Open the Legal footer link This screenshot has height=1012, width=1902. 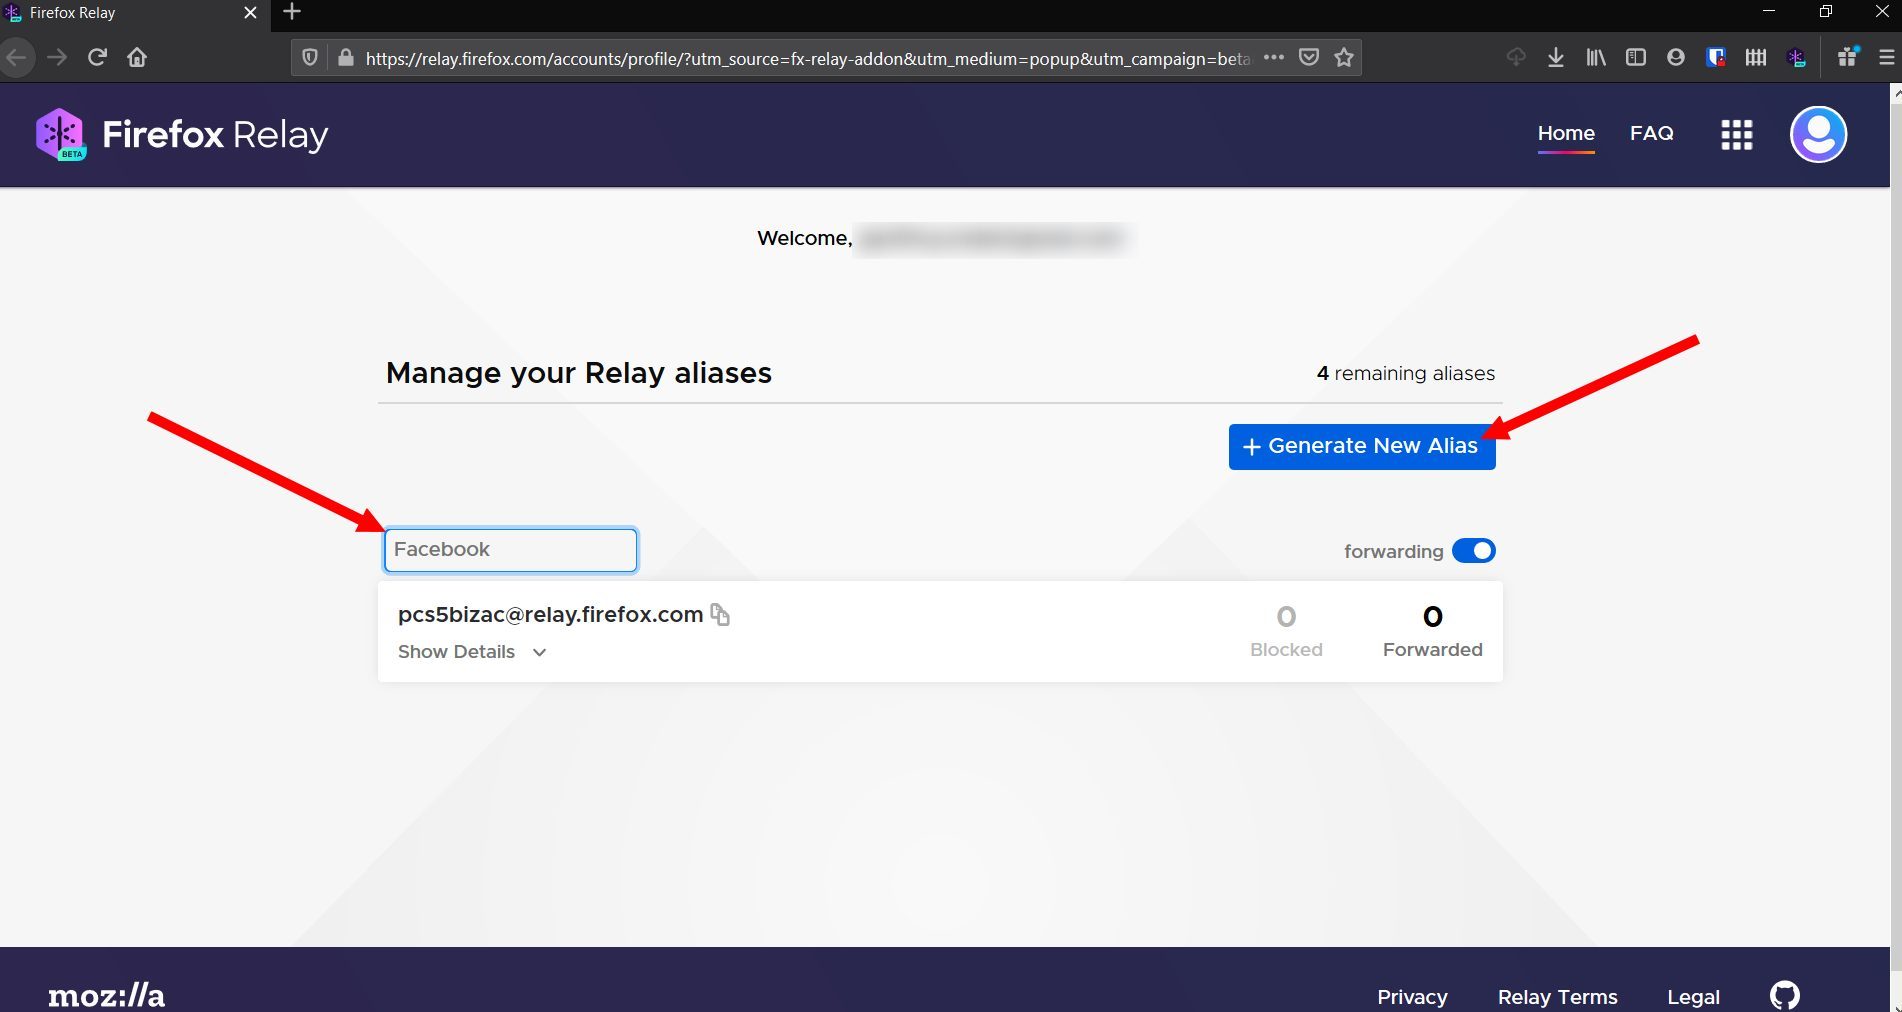tap(1693, 997)
